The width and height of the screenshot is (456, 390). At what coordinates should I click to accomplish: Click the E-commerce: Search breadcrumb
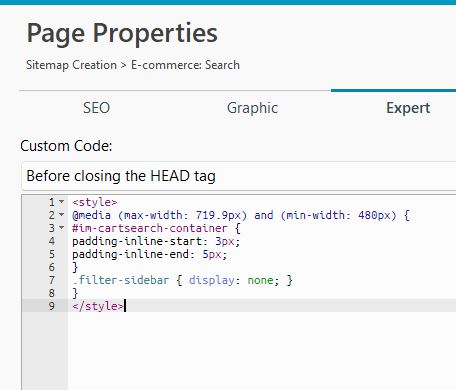click(x=185, y=65)
